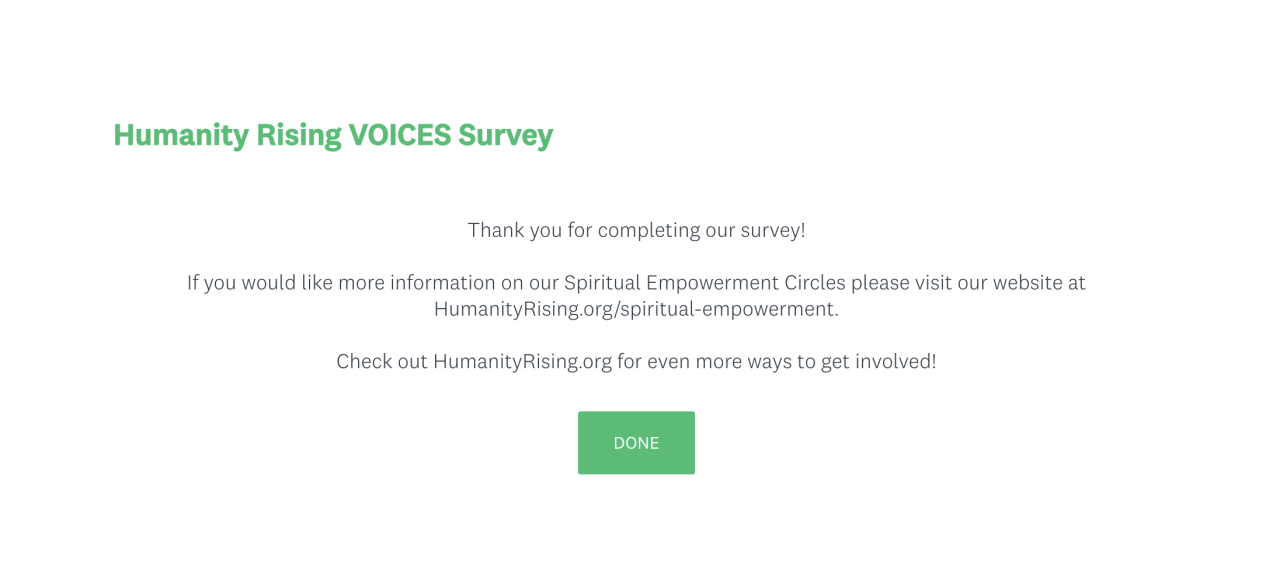The width and height of the screenshot is (1280, 587).
Task: Click HumanityRising.org in the 'Check out' line
Action: (x=522, y=361)
